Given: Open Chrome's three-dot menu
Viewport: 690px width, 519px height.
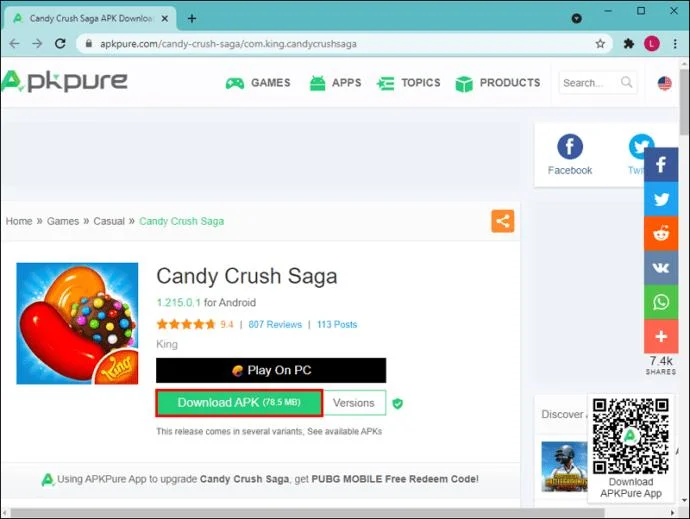Looking at the screenshot, I should tap(675, 44).
